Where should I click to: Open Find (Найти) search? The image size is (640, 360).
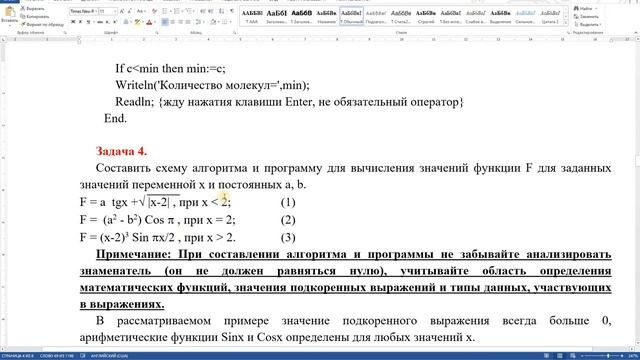coord(586,9)
